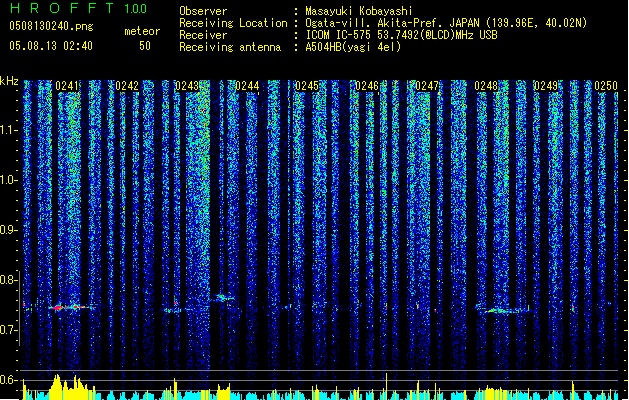Click the 0243 time marker
This screenshot has height=400, width=629.
pos(187,86)
